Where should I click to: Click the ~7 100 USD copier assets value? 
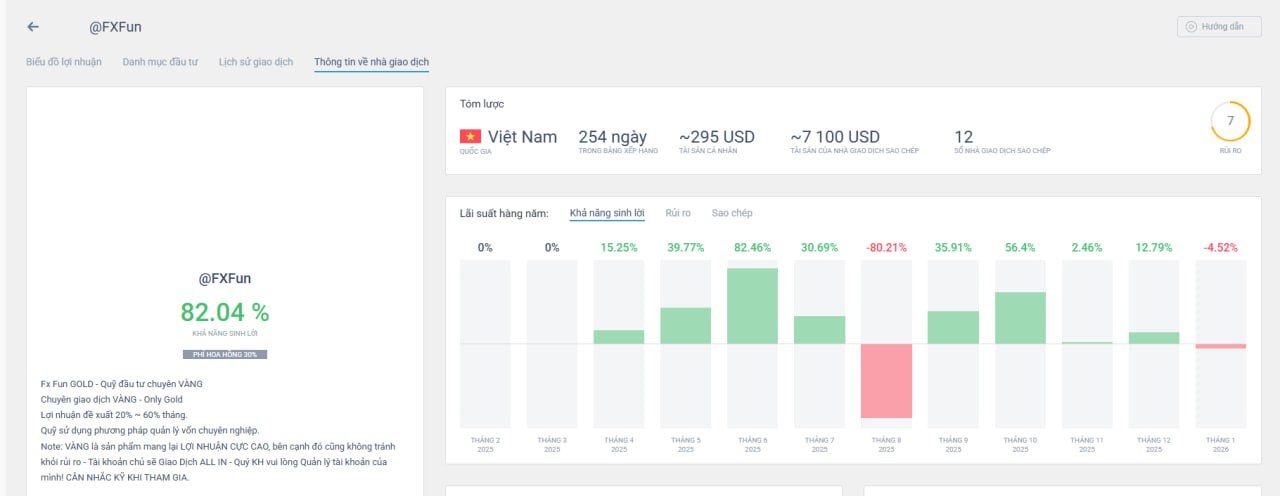(x=835, y=137)
